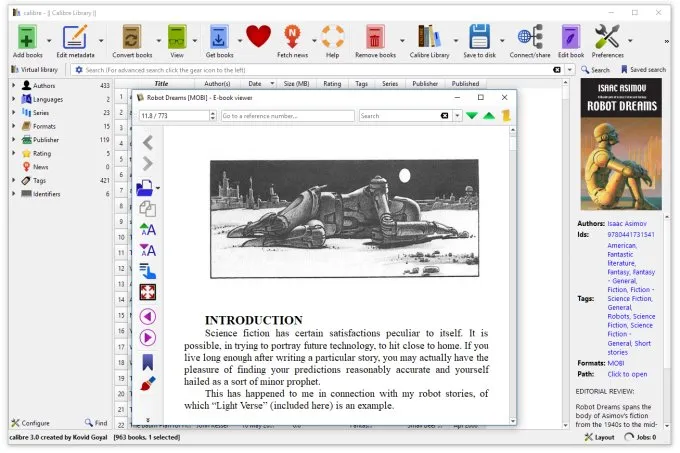Expand the Tags category
This screenshot has height=453, width=680.
(13, 180)
